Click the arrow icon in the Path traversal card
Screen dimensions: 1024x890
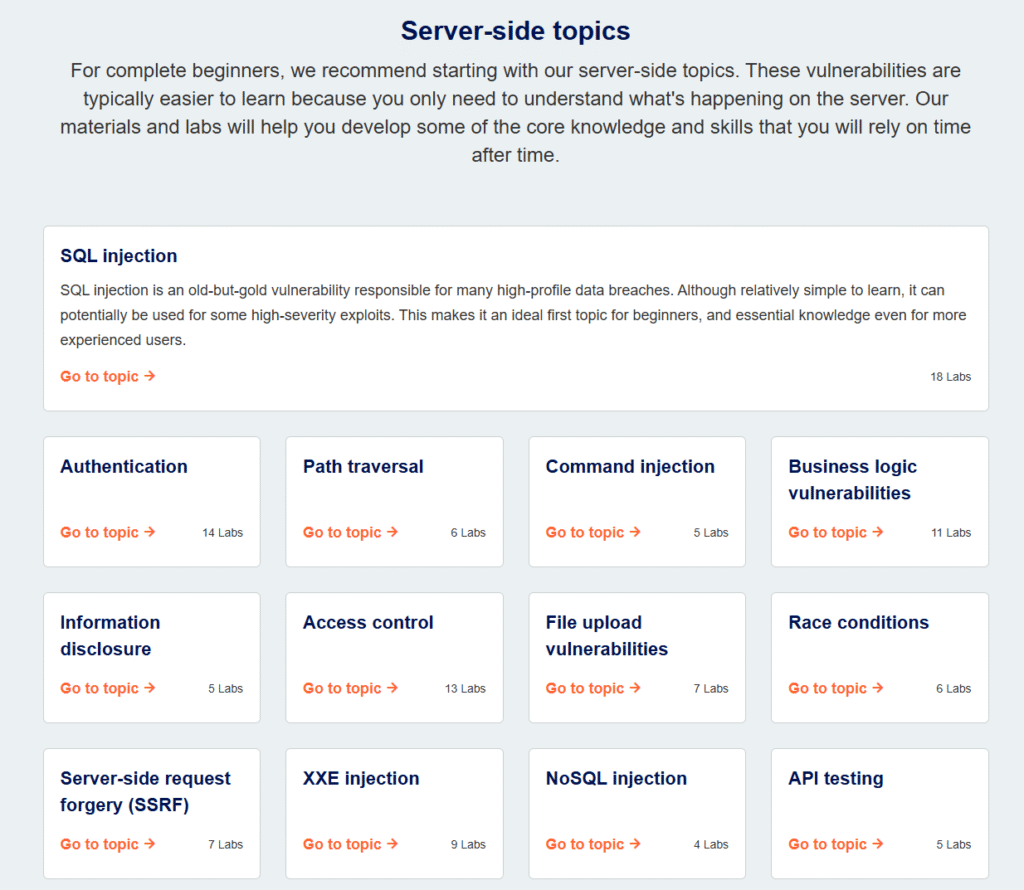click(x=393, y=533)
